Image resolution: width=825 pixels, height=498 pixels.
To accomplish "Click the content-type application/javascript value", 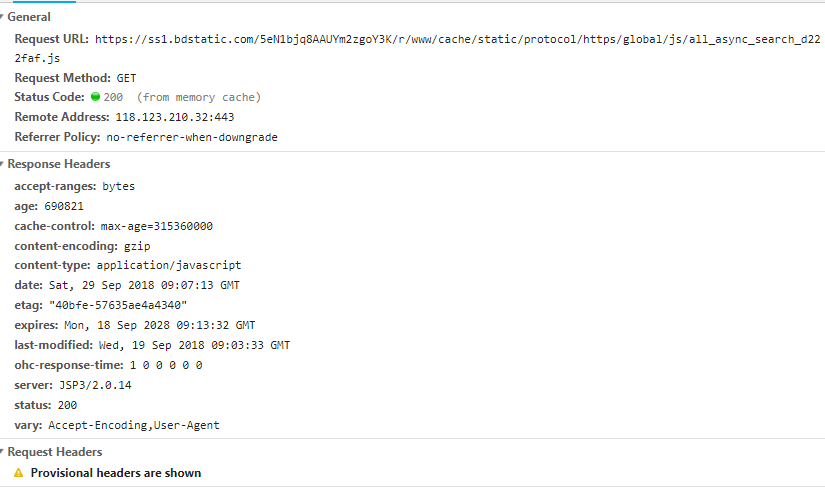I will pyautogui.click(x=169, y=266).
